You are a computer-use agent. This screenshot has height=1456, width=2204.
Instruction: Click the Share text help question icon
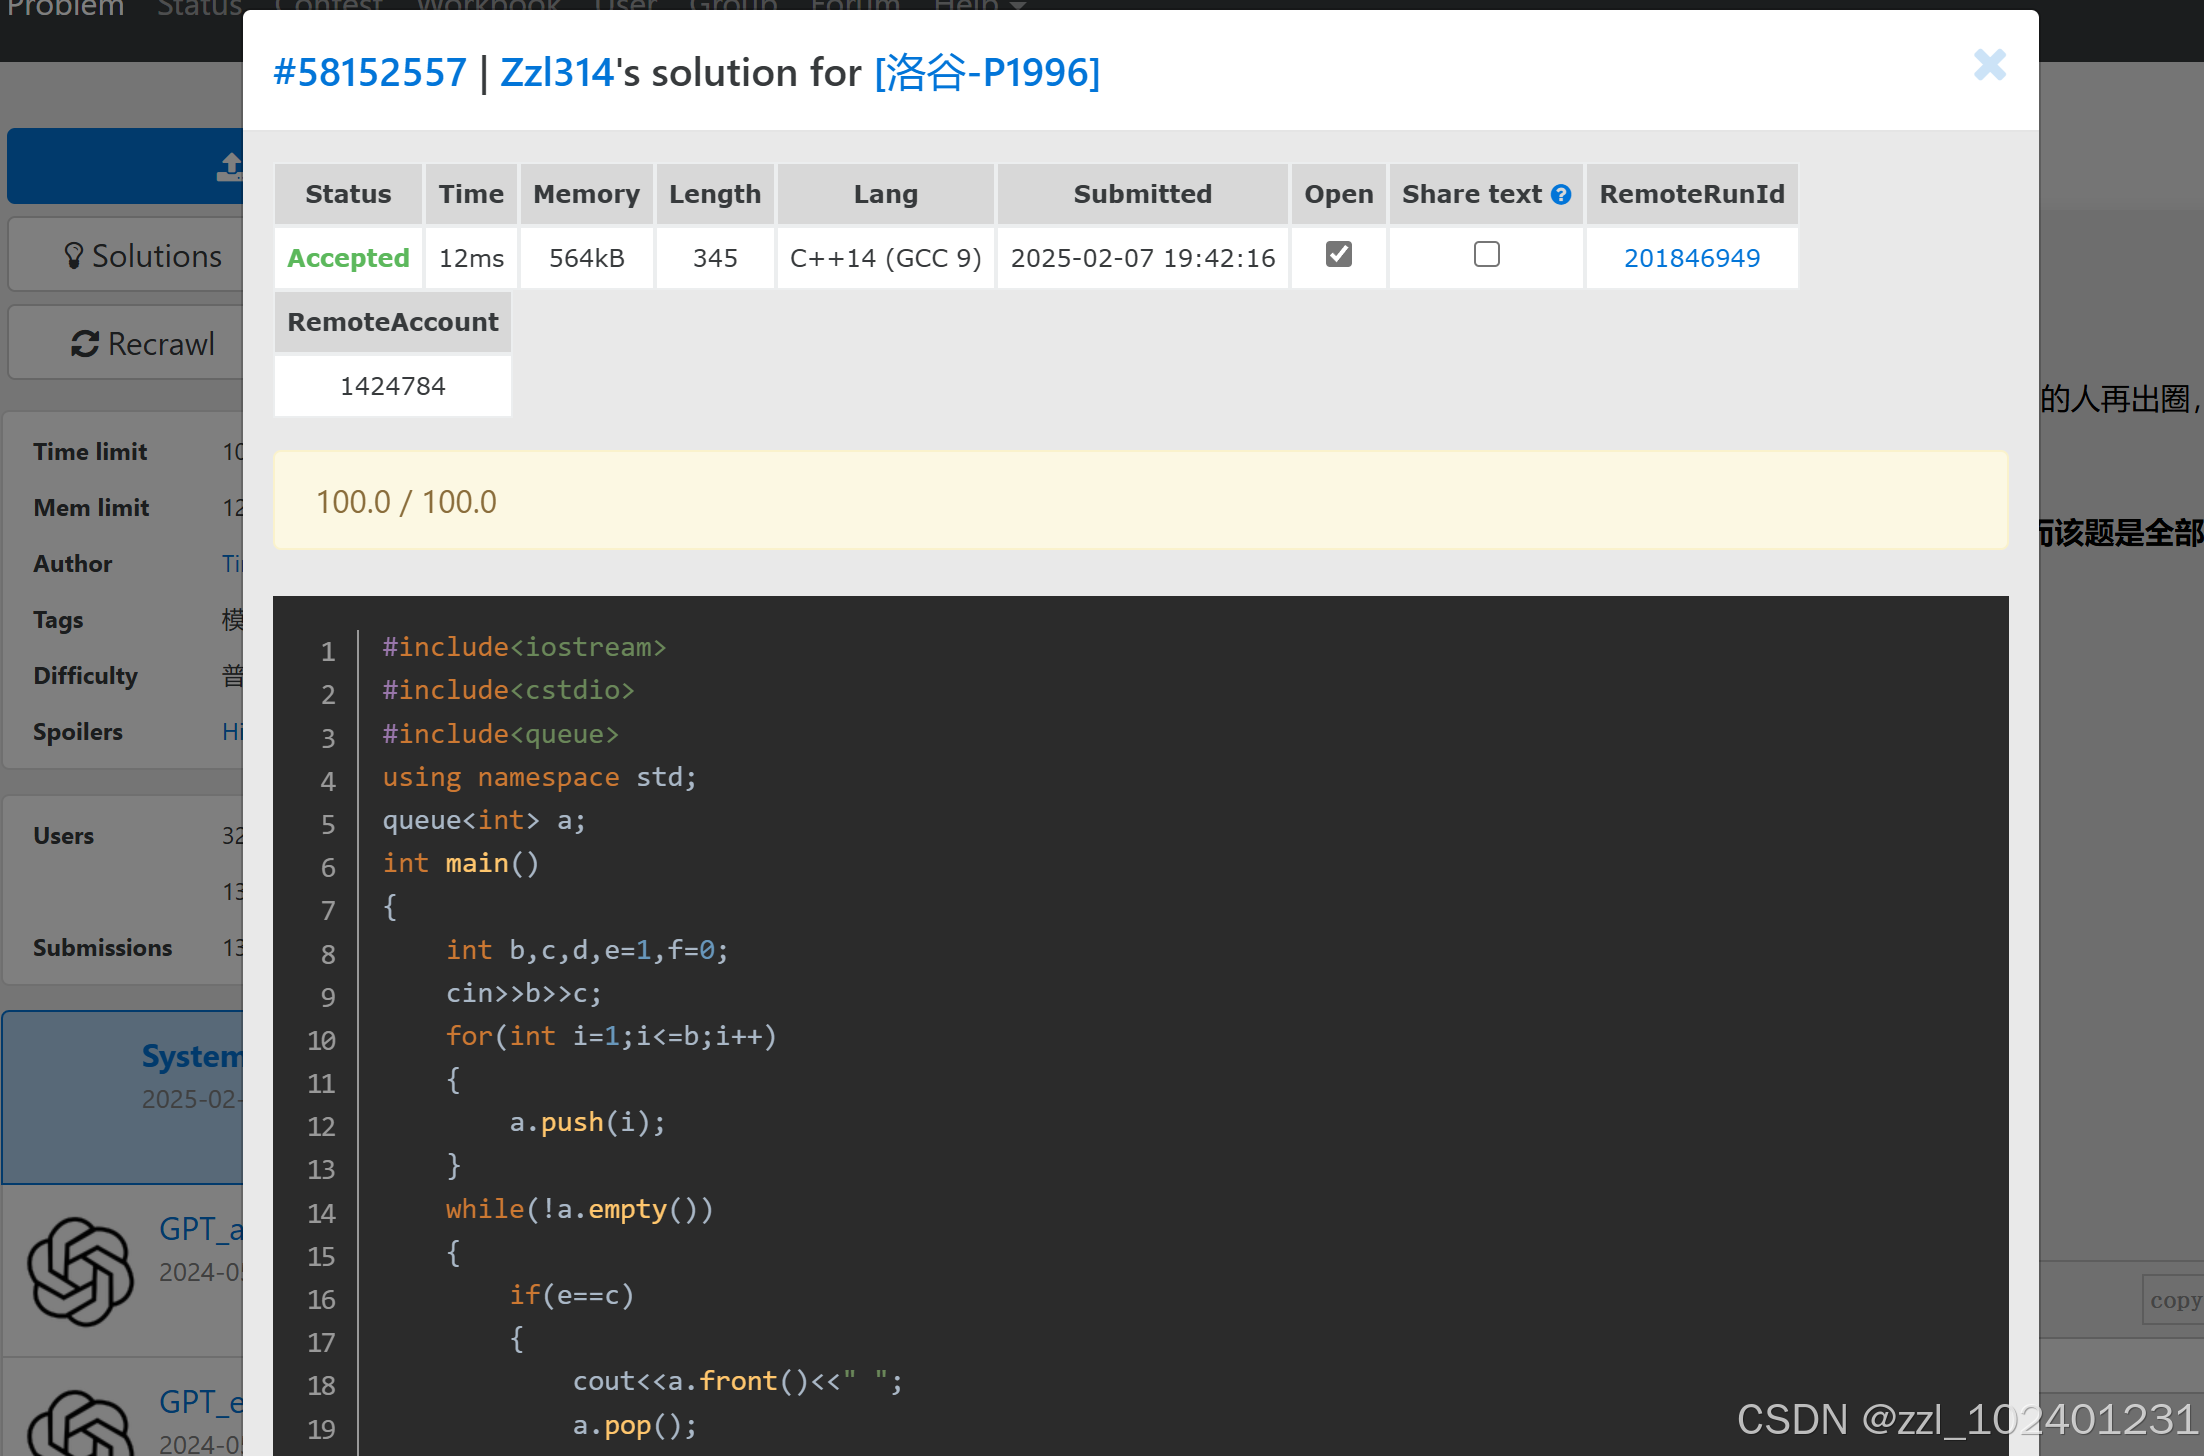(1561, 195)
